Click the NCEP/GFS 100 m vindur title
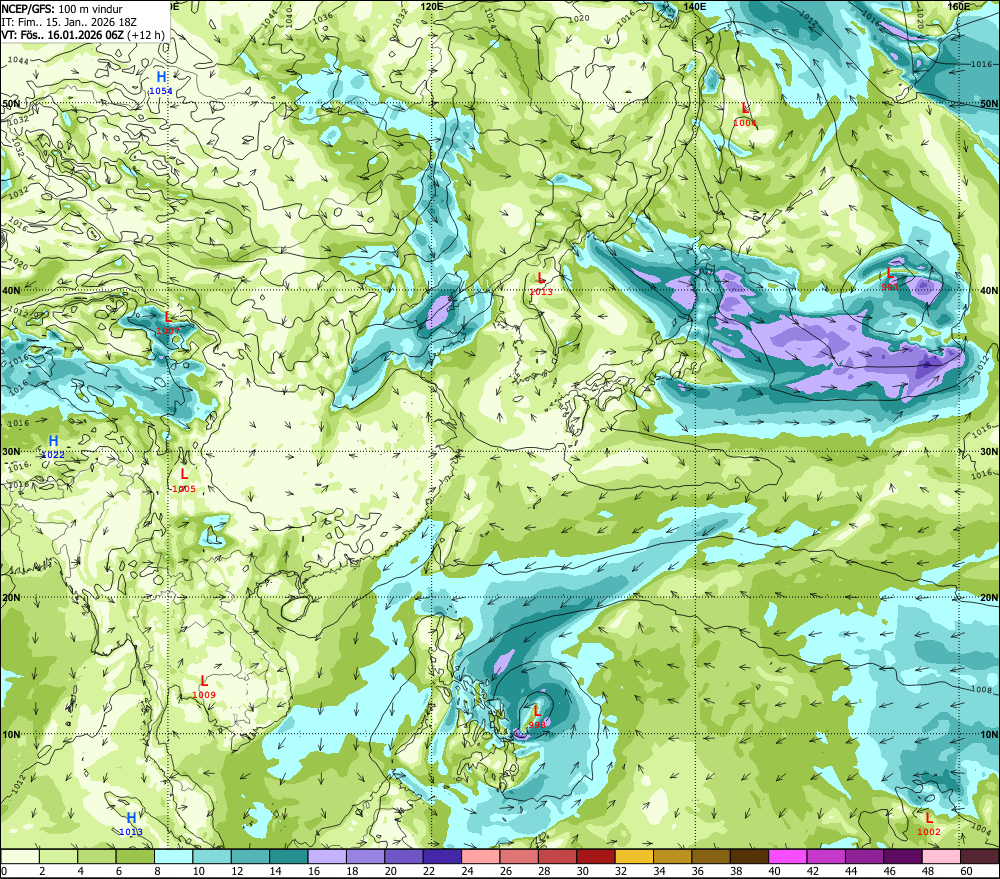Viewport: 1000px width, 879px height. (62, 9)
